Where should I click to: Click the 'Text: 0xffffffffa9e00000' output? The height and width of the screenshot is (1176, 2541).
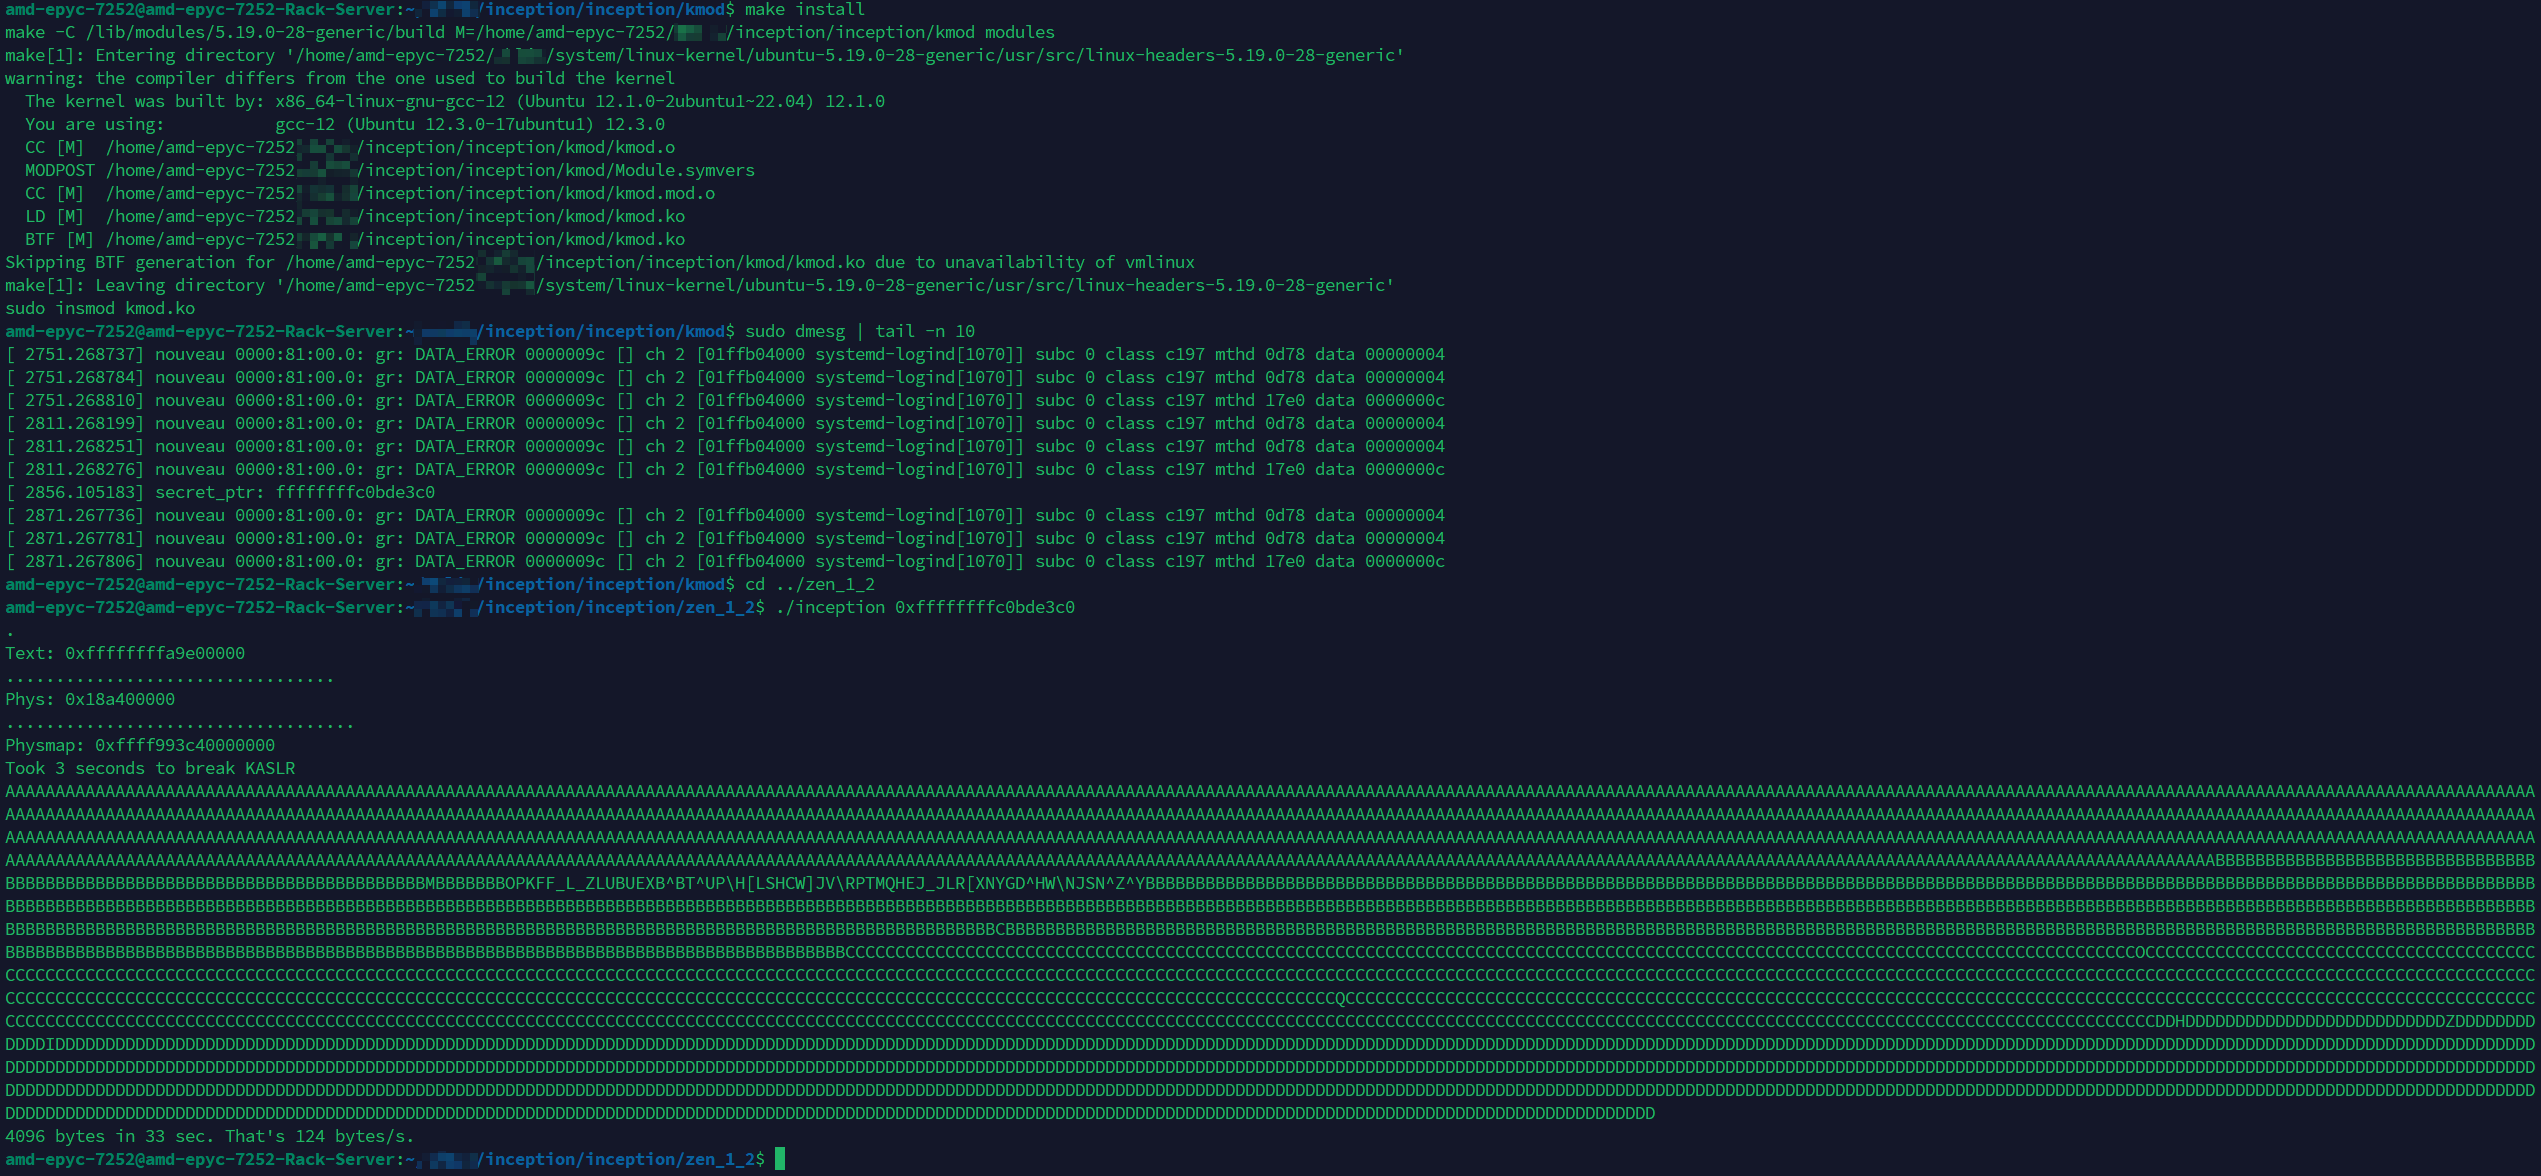125,653
